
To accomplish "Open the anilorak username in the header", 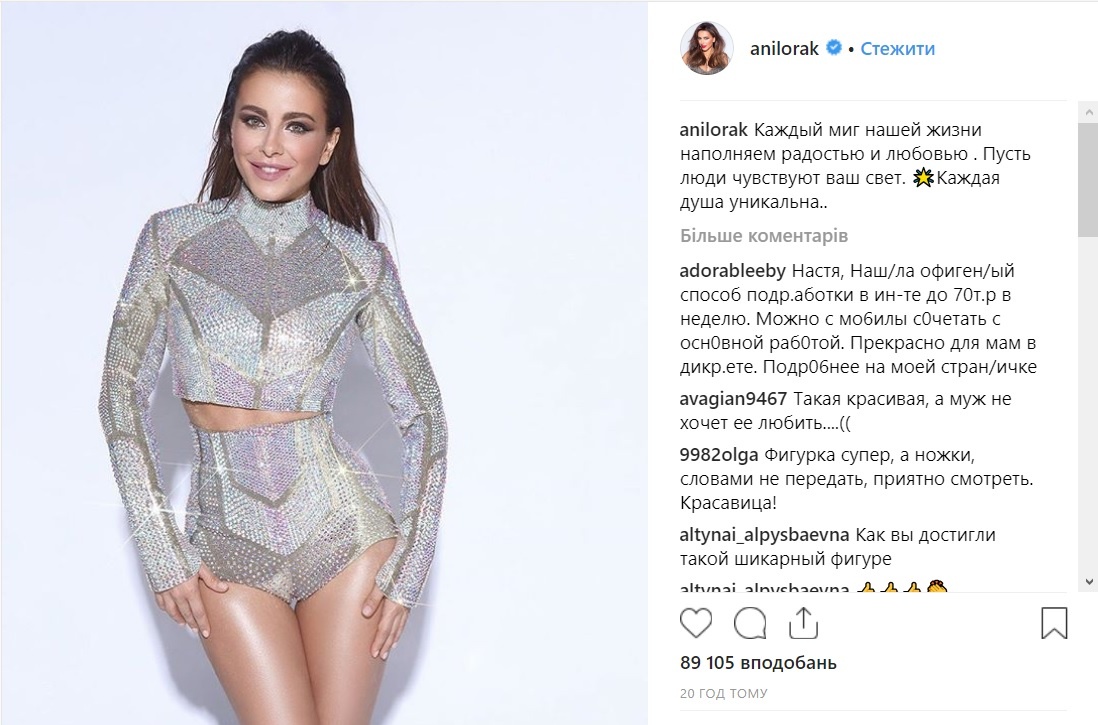I will tap(784, 48).
